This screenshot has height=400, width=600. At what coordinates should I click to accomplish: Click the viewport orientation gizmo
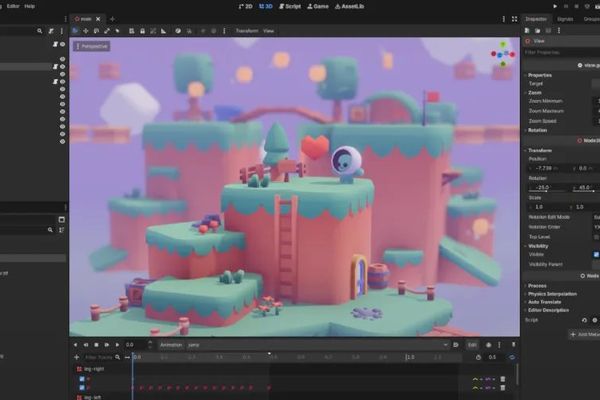504,54
